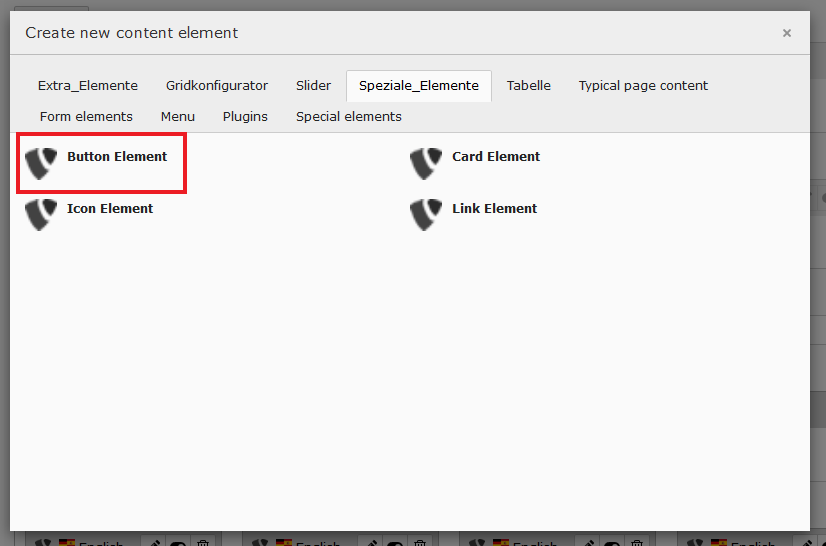Show the Form elements tab
The width and height of the screenshot is (826, 546).
[x=86, y=116]
